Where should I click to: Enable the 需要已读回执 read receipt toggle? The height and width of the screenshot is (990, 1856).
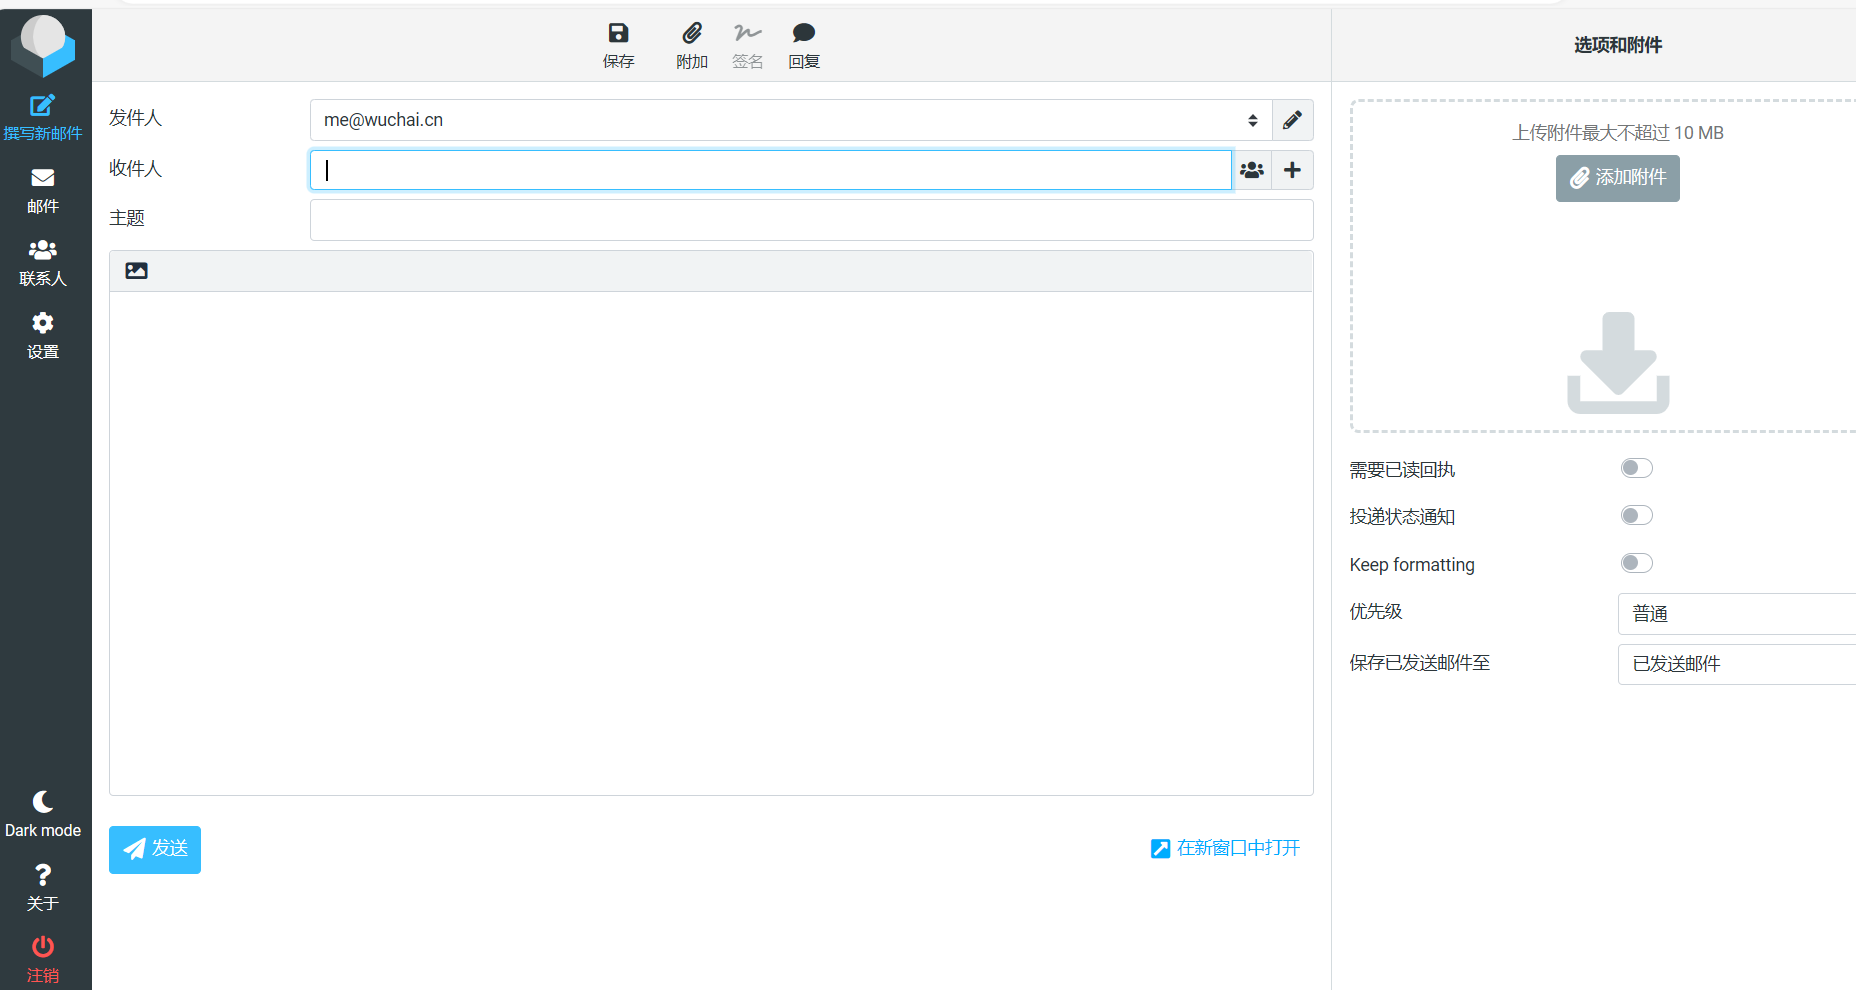tap(1636, 468)
